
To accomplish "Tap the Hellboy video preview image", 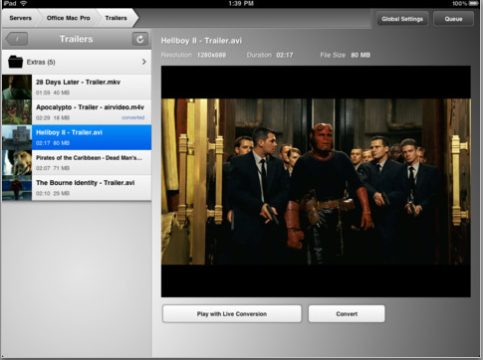I will pyautogui.click(x=316, y=181).
